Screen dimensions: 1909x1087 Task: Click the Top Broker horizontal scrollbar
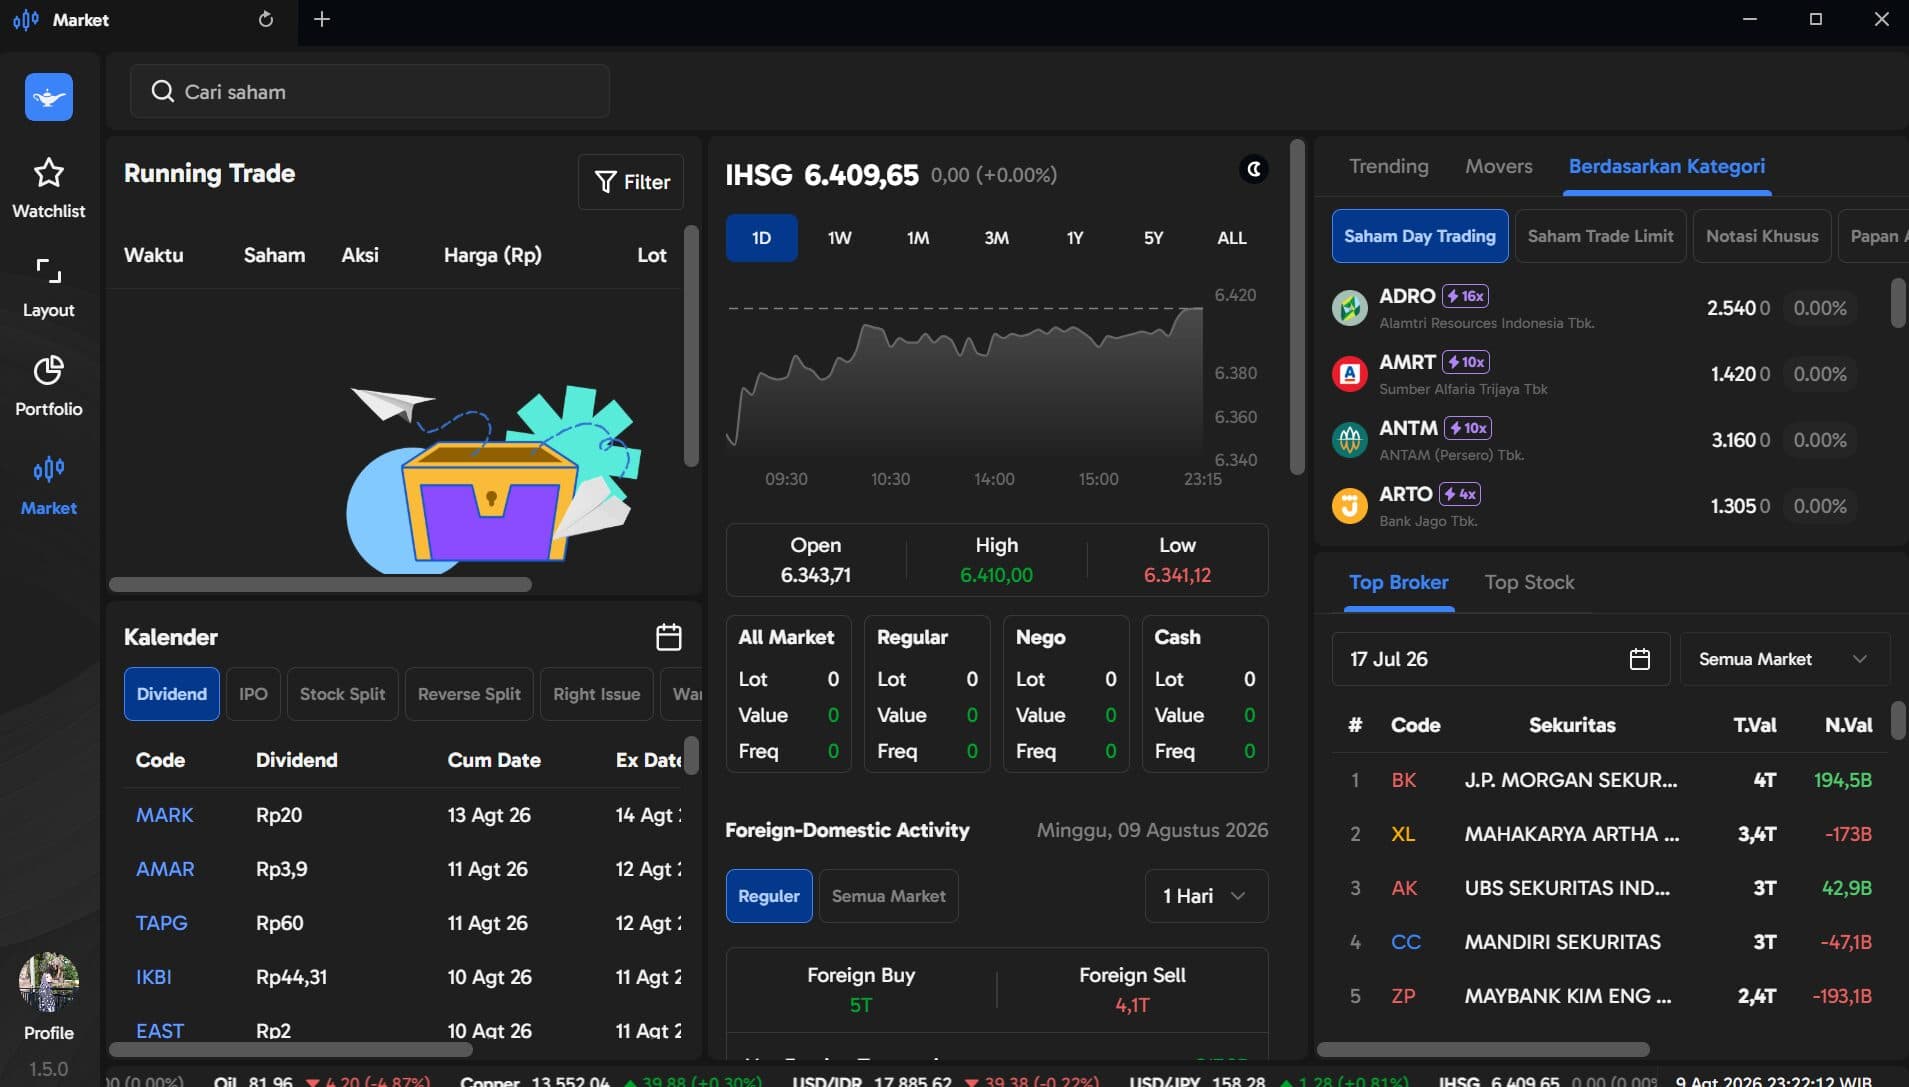[1483, 1050]
